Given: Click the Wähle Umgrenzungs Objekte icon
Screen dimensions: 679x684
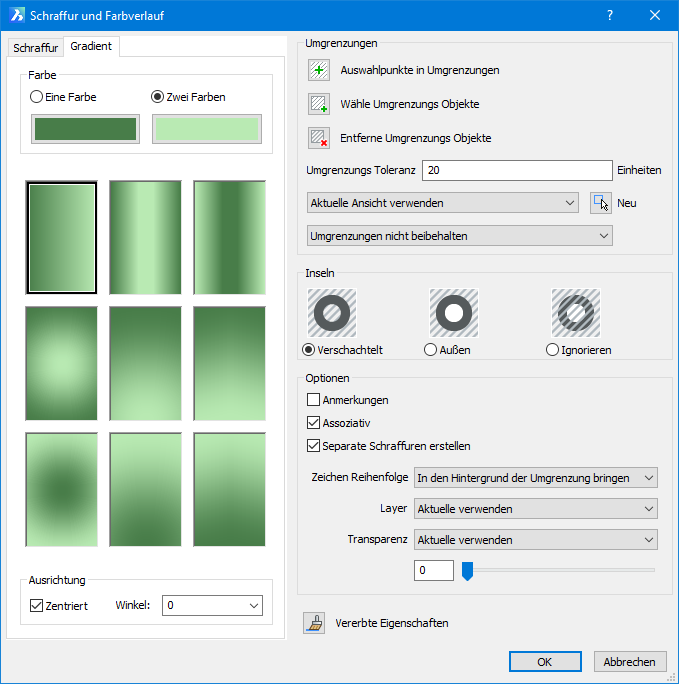Looking at the screenshot, I should tap(319, 104).
